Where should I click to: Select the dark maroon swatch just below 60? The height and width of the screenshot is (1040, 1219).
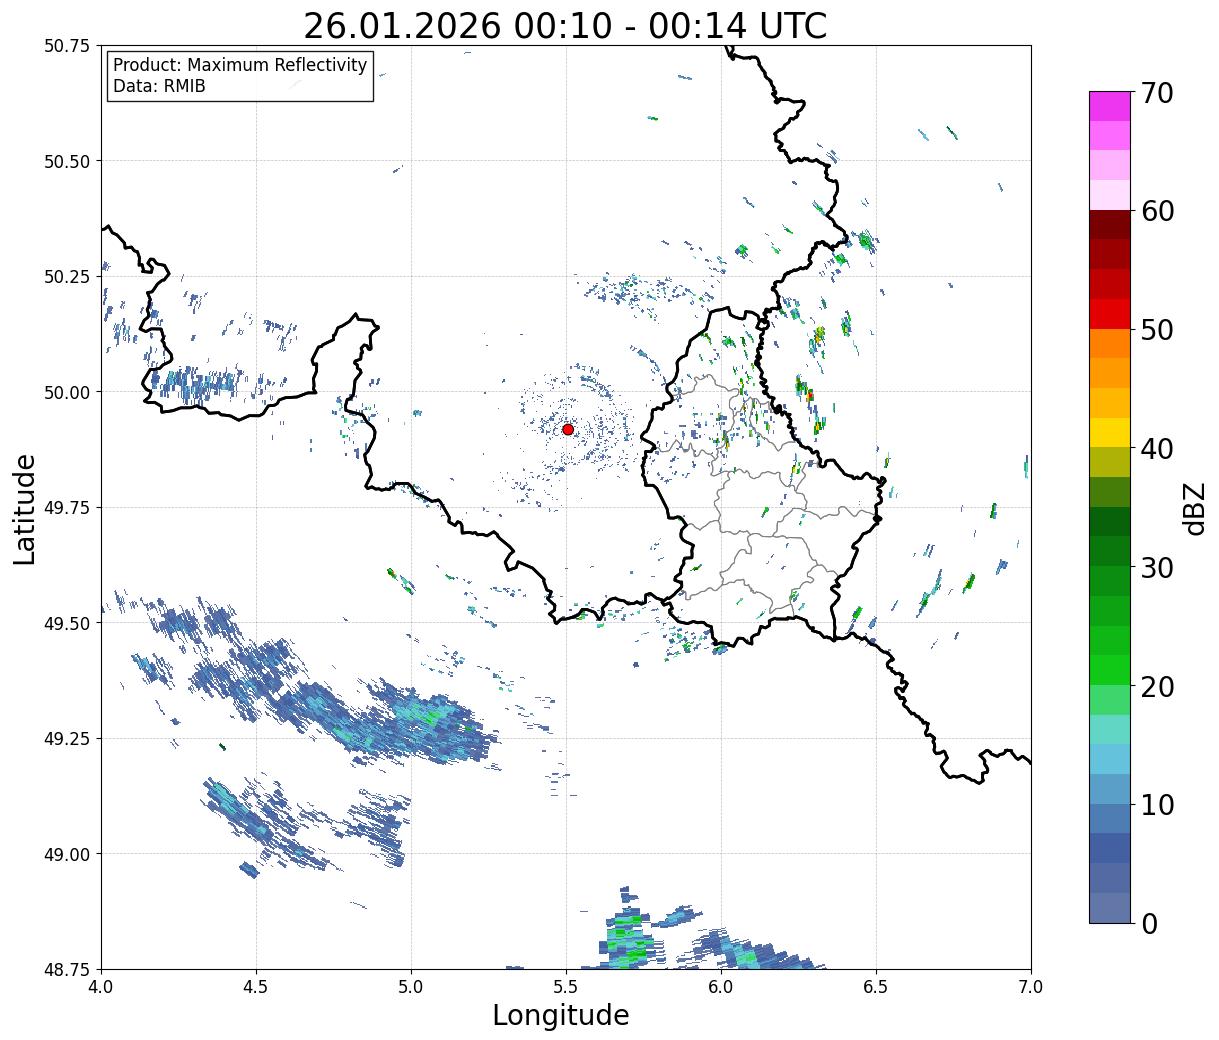click(x=1109, y=224)
